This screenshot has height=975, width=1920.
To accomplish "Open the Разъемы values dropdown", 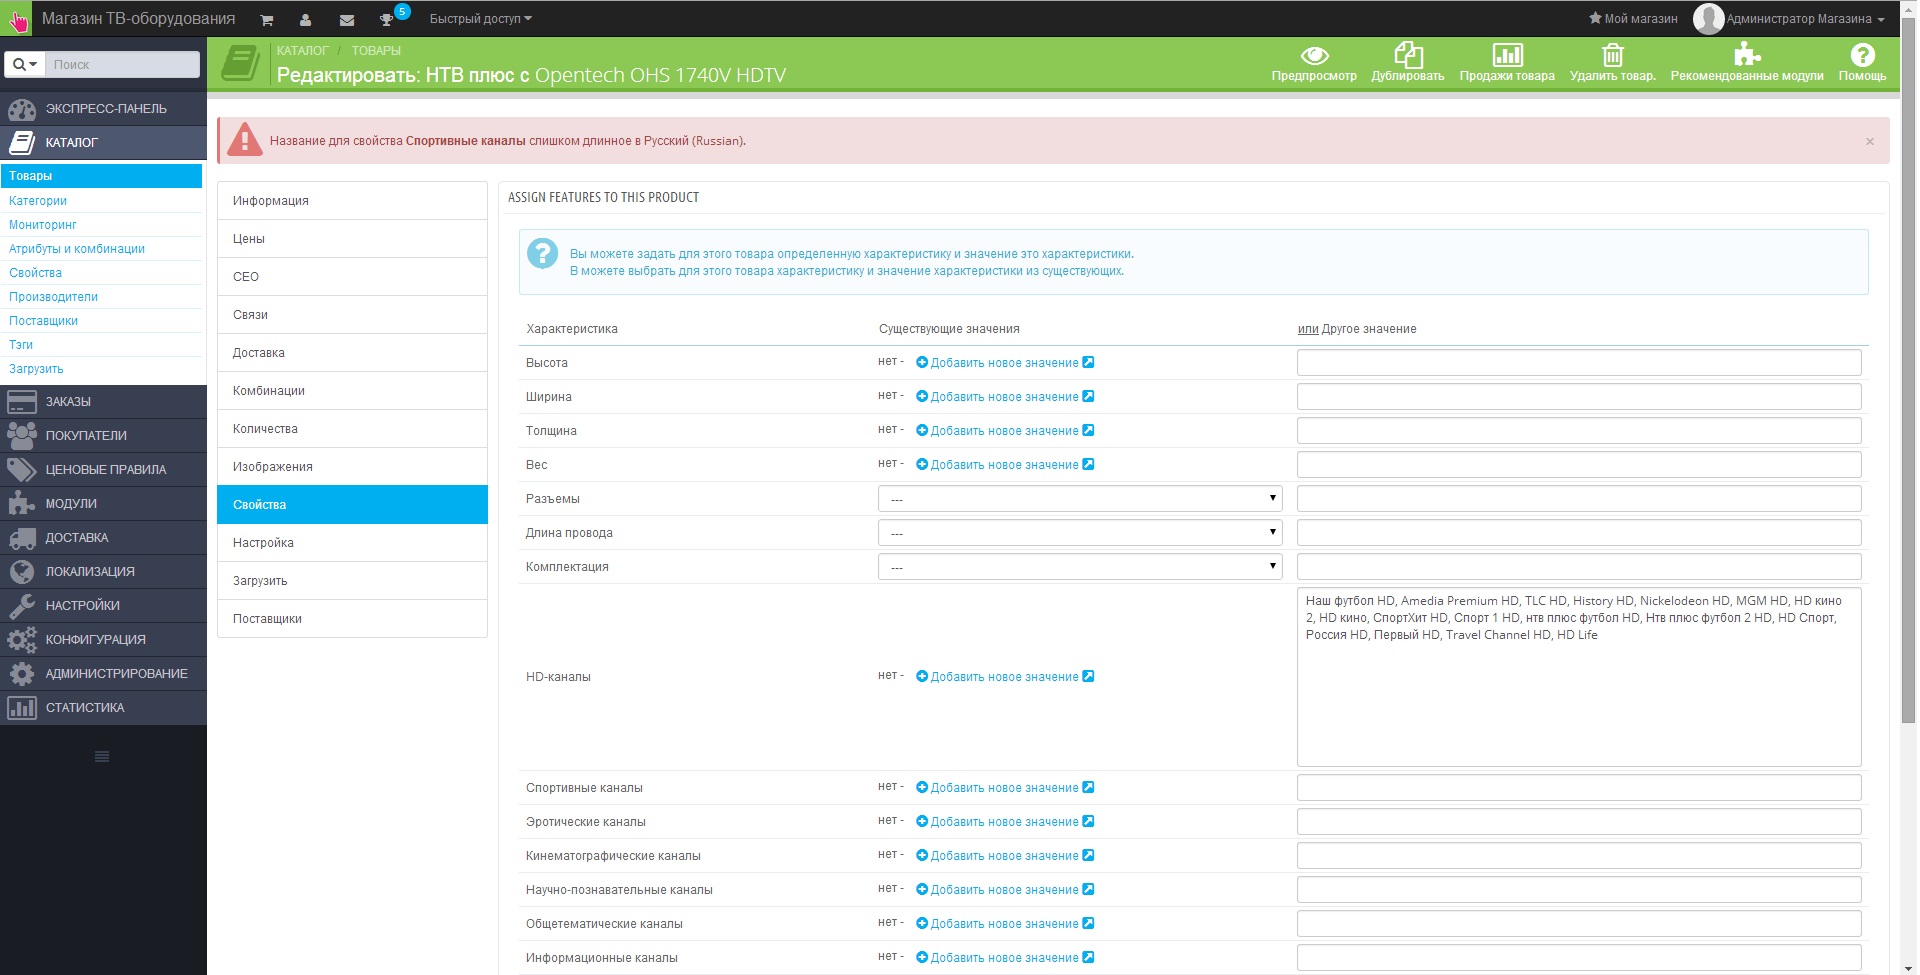I will [1080, 498].
